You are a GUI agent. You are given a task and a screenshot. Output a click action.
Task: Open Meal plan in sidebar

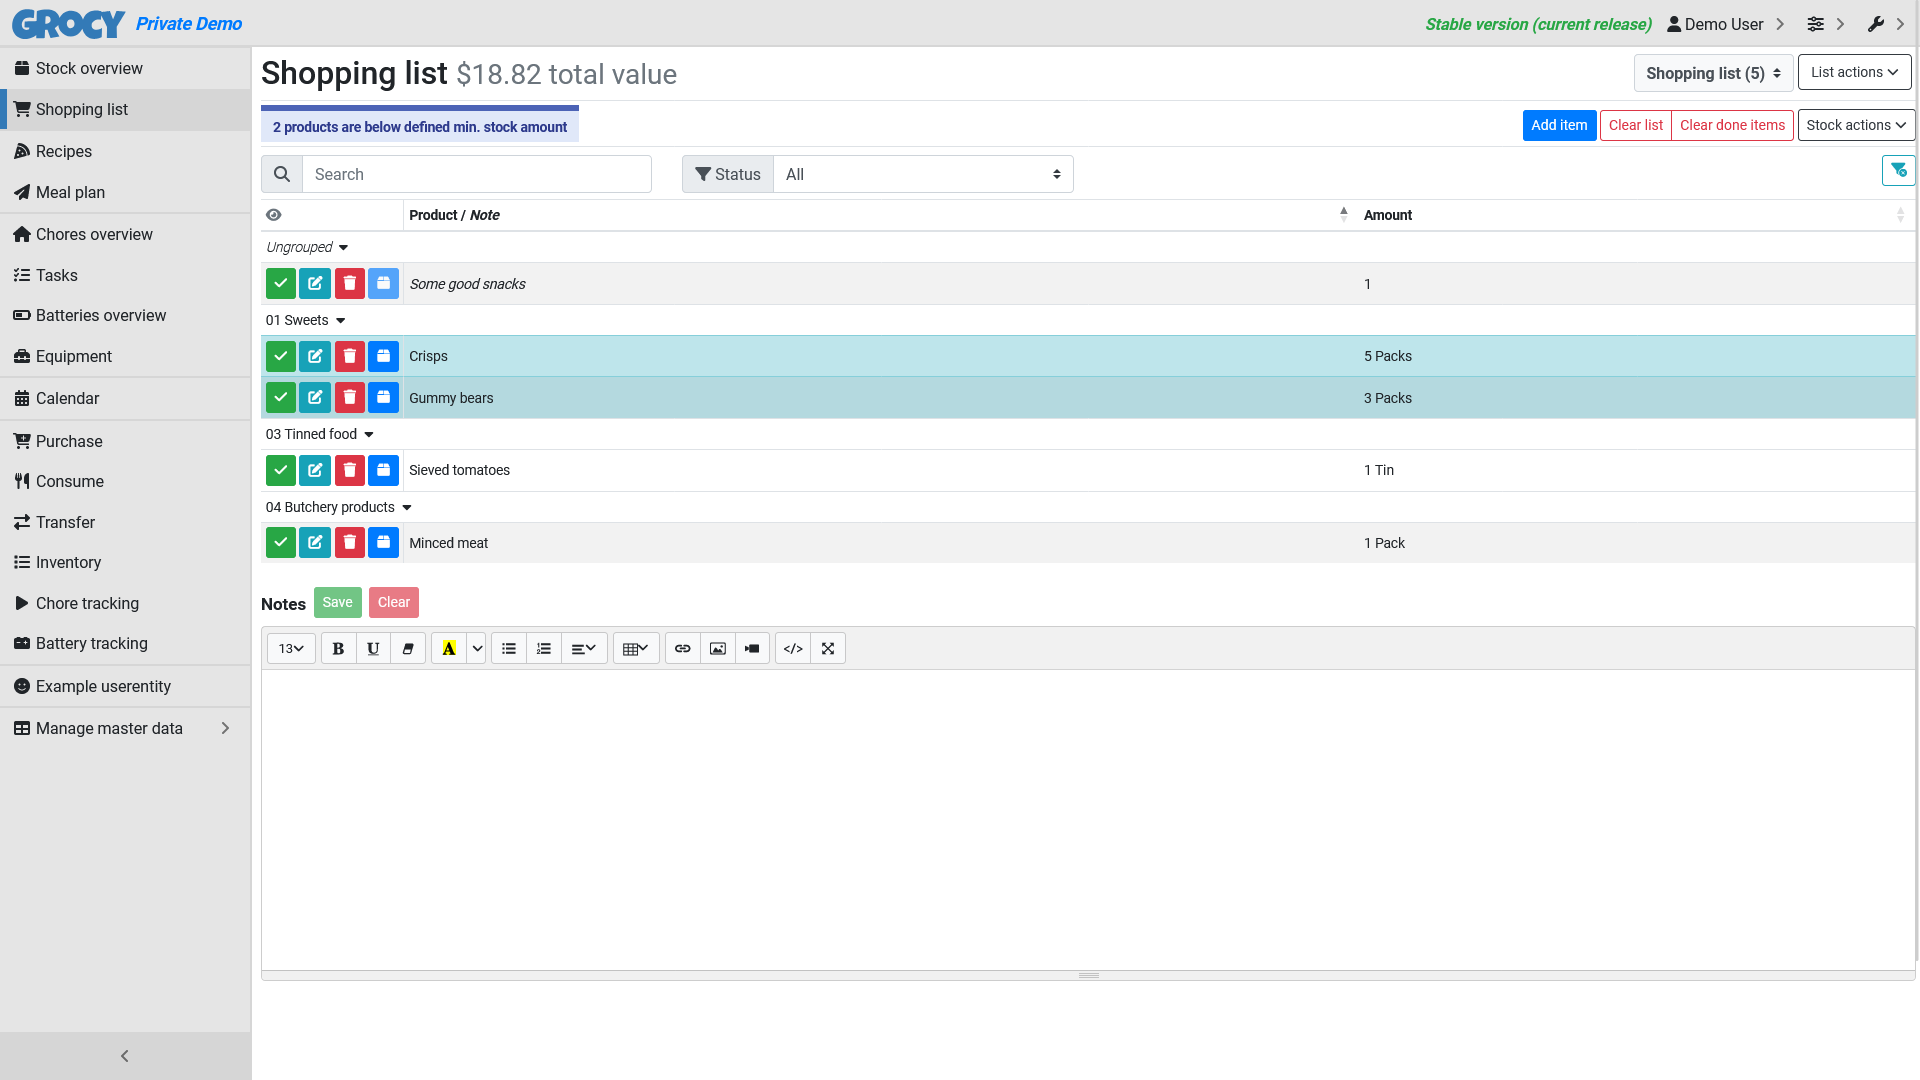(125, 192)
